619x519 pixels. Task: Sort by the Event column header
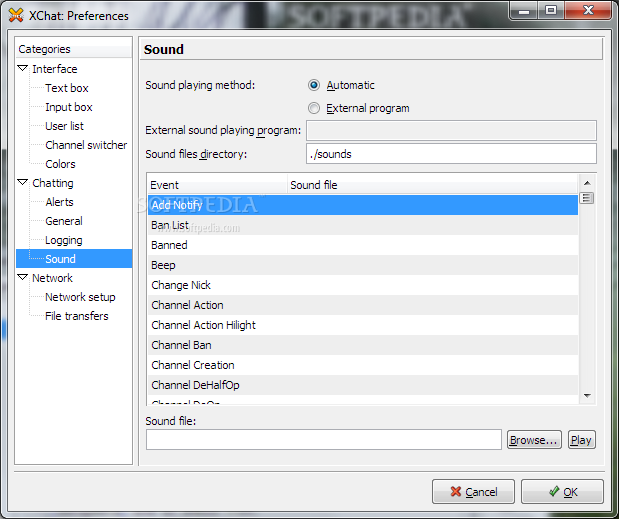pos(218,185)
